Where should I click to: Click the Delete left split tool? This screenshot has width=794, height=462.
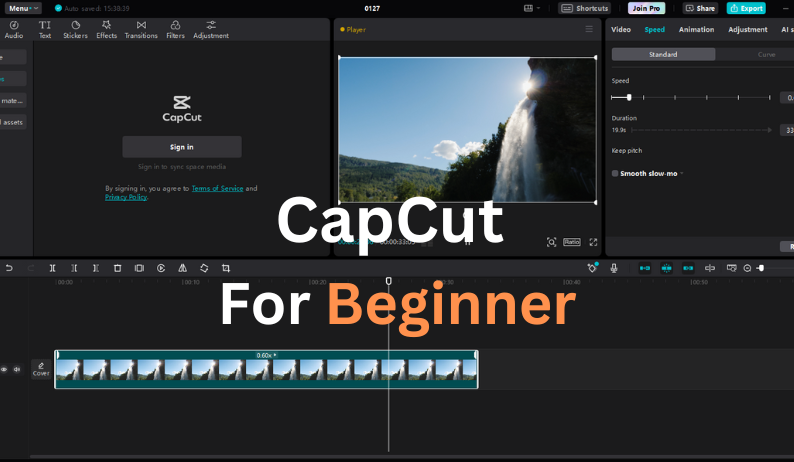pos(74,268)
